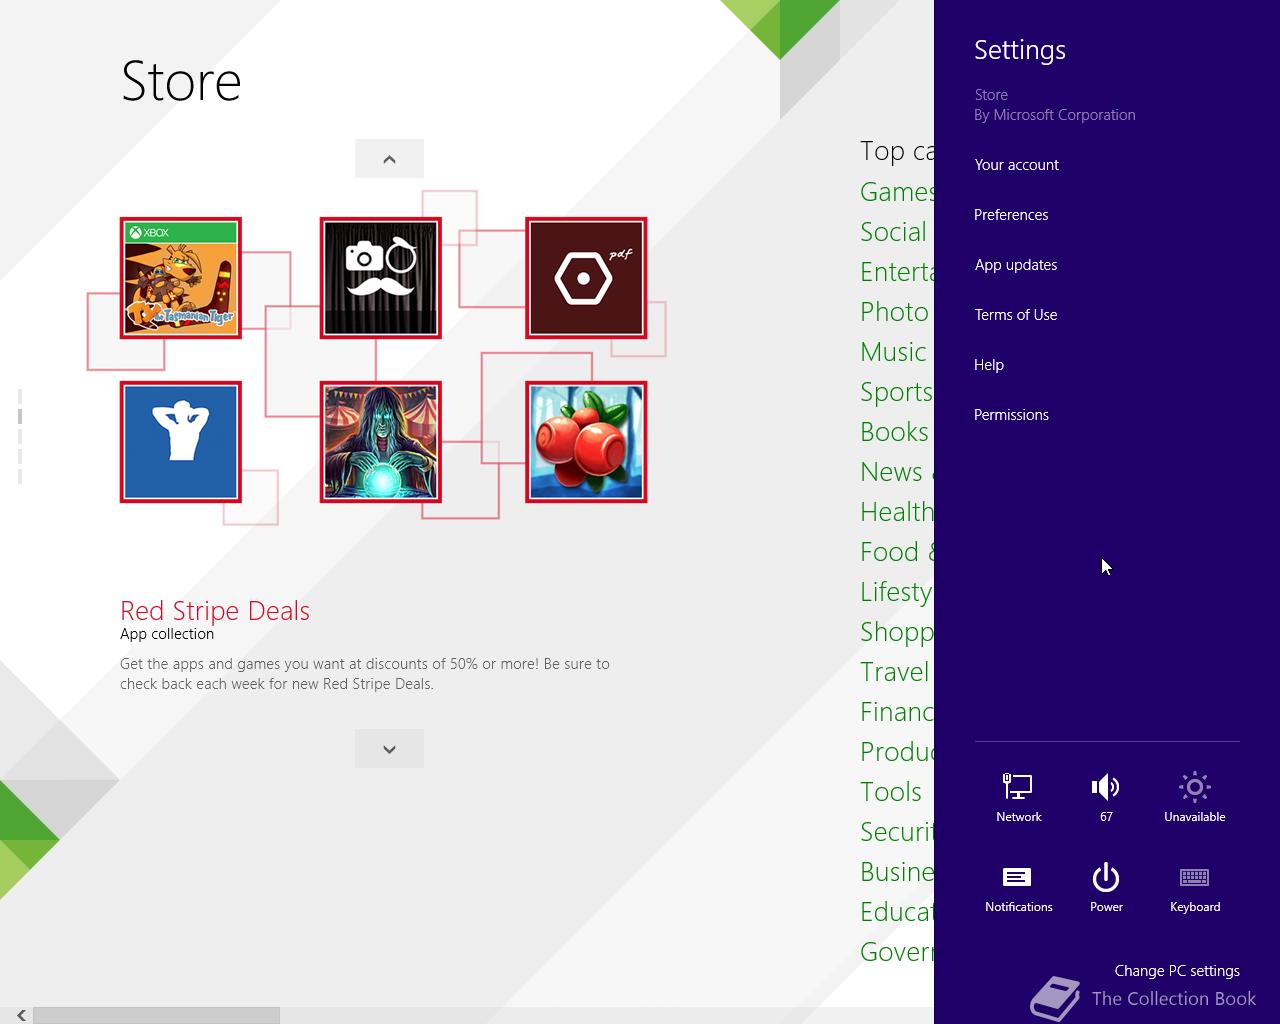The width and height of the screenshot is (1280, 1024).
Task: Open the Network settings icon
Action: tap(1018, 797)
